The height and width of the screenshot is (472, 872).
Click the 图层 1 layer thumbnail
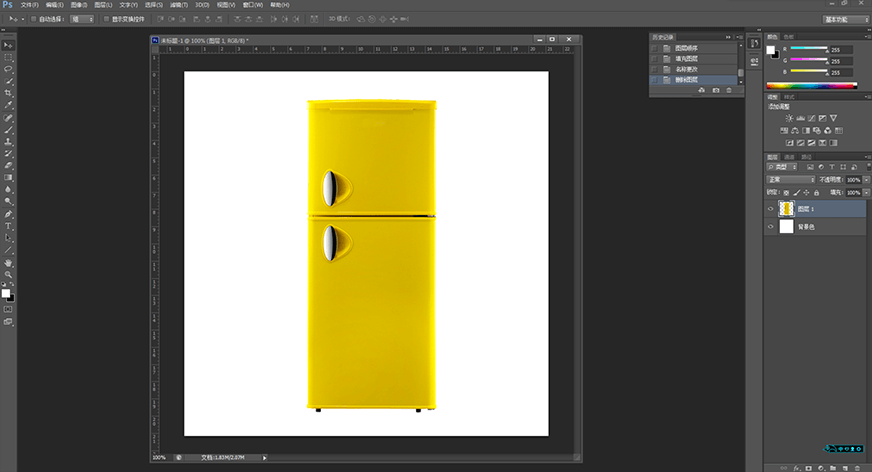click(x=786, y=209)
